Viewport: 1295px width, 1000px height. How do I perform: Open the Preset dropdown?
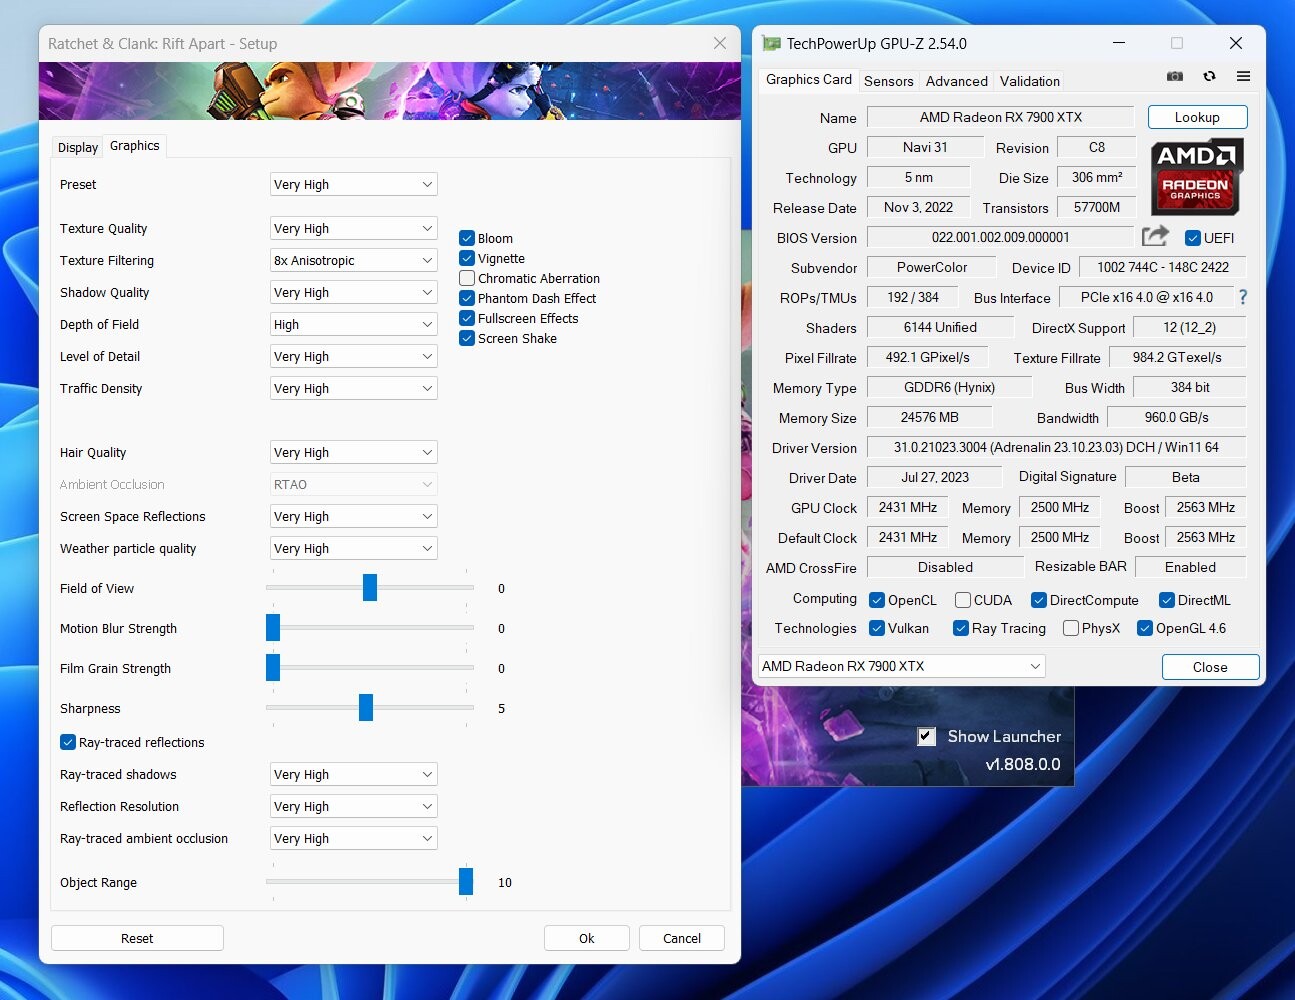tap(354, 184)
